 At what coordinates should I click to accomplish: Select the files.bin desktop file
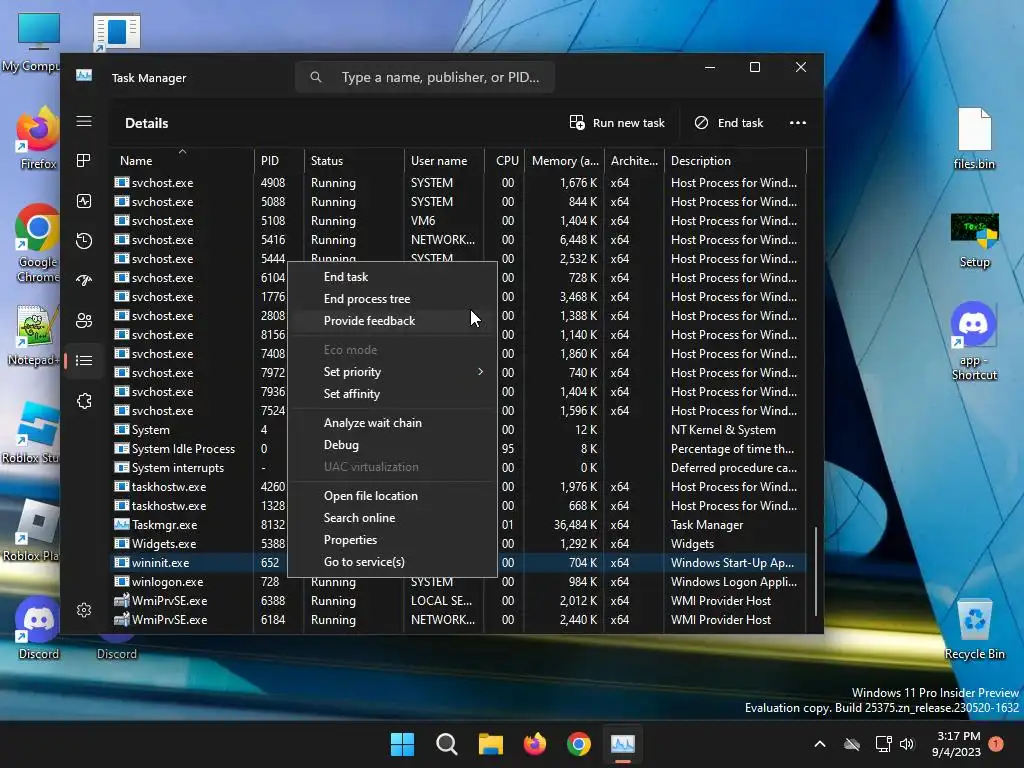(x=974, y=138)
